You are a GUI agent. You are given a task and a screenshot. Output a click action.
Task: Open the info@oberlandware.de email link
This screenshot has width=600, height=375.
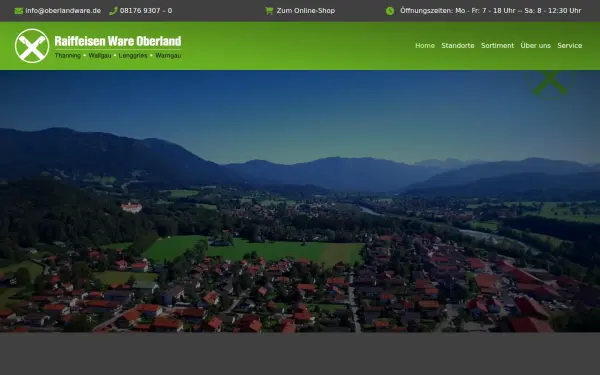click(x=63, y=11)
